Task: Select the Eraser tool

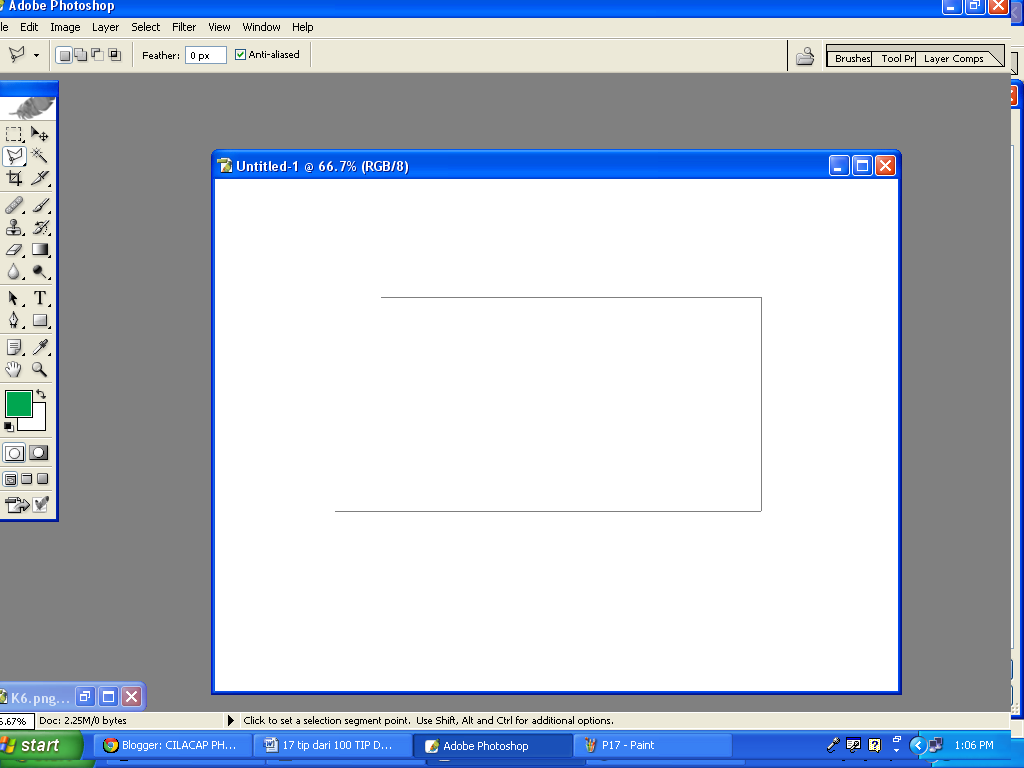Action: point(14,250)
